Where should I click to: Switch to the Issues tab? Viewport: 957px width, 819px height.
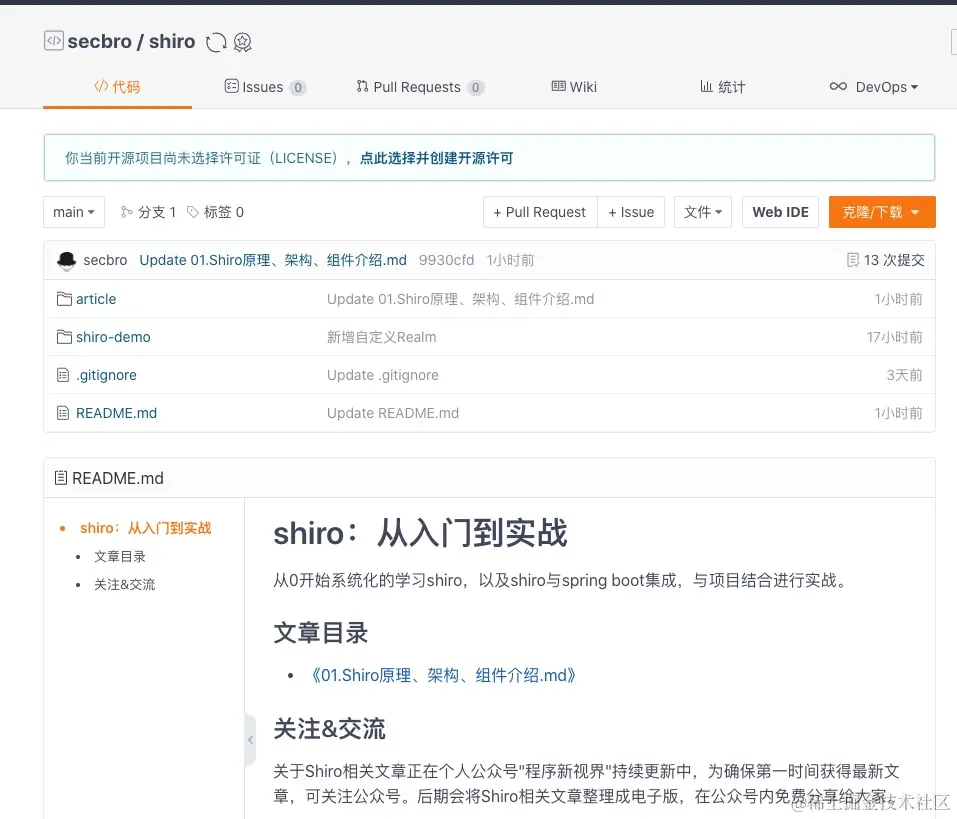tap(264, 87)
